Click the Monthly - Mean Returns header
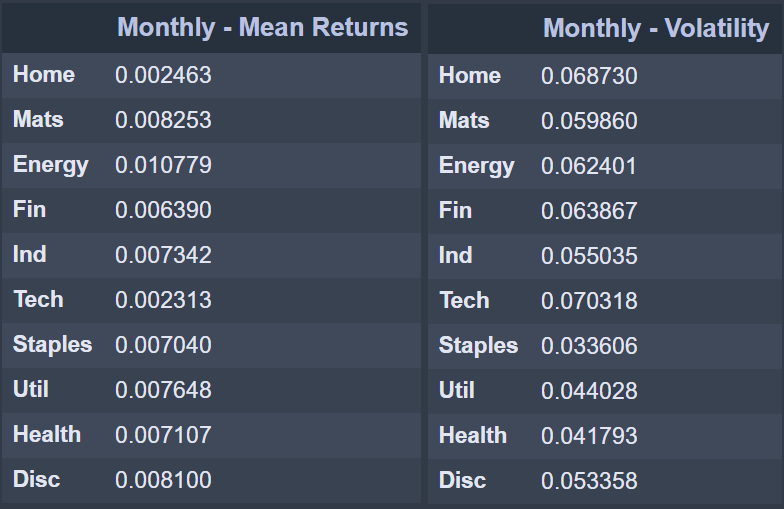 pos(262,27)
